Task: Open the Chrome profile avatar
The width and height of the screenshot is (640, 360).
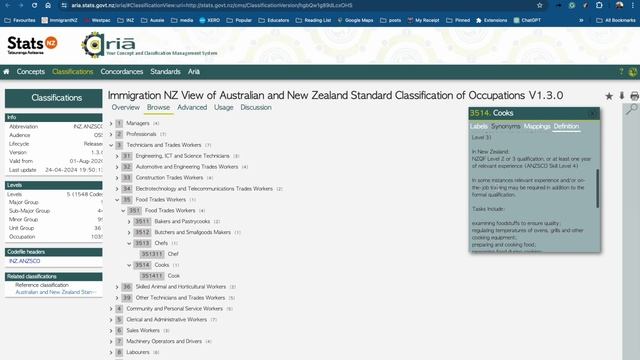Action: point(619,5)
